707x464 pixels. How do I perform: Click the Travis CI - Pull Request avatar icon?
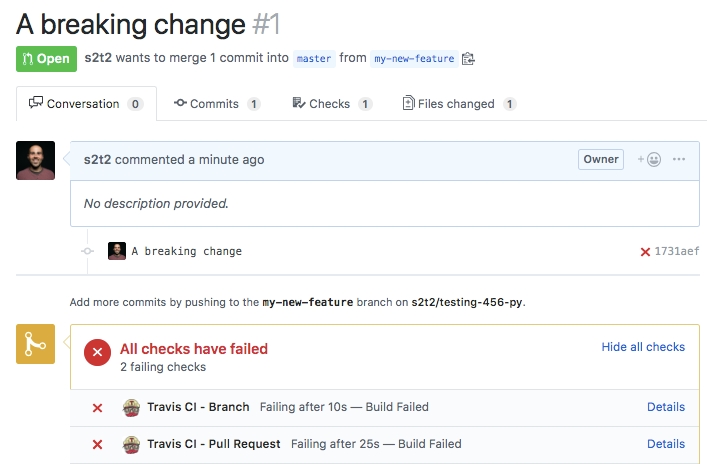click(130, 444)
